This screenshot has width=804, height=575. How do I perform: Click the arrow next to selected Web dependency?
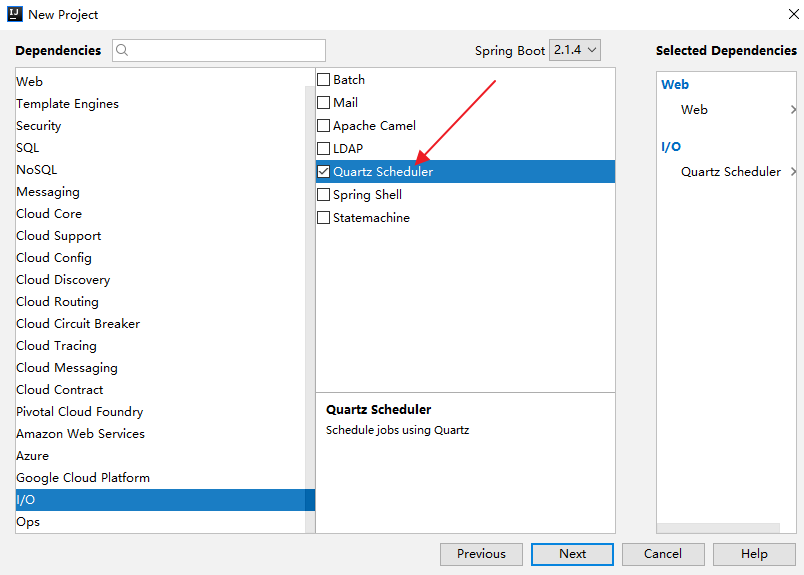(793, 109)
